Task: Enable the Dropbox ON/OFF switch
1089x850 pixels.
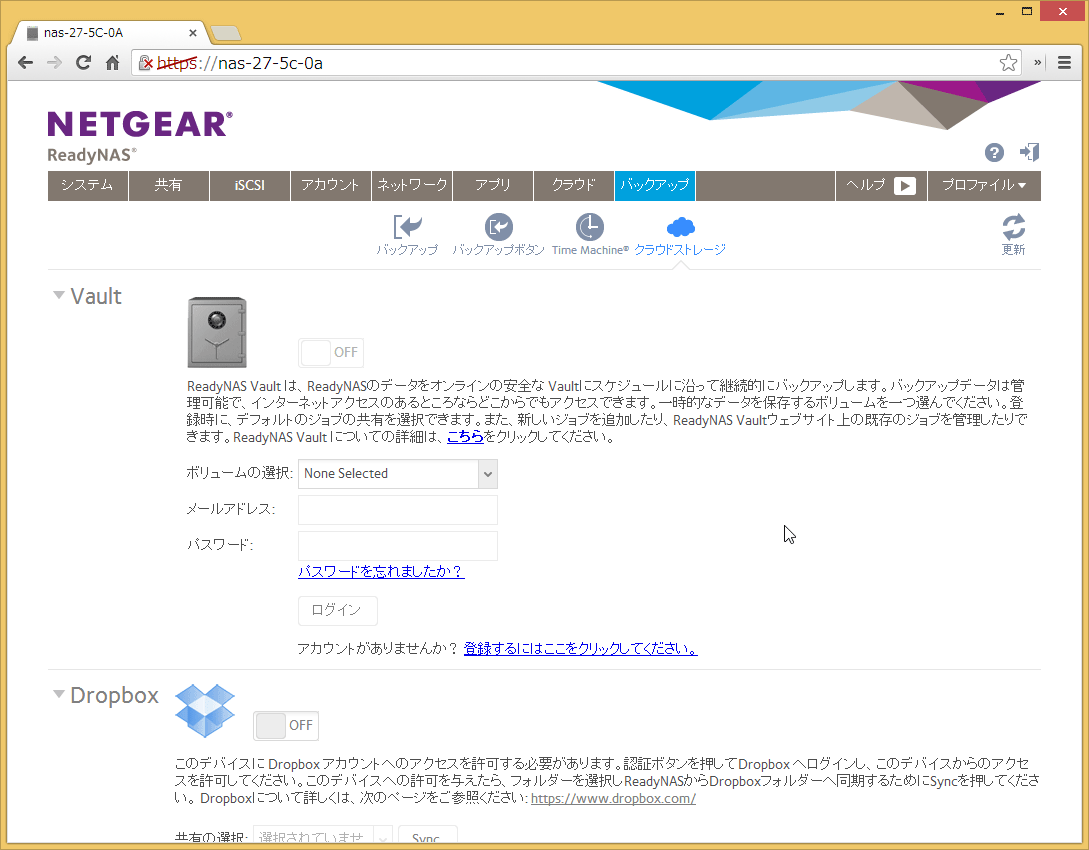Action: [x=286, y=725]
